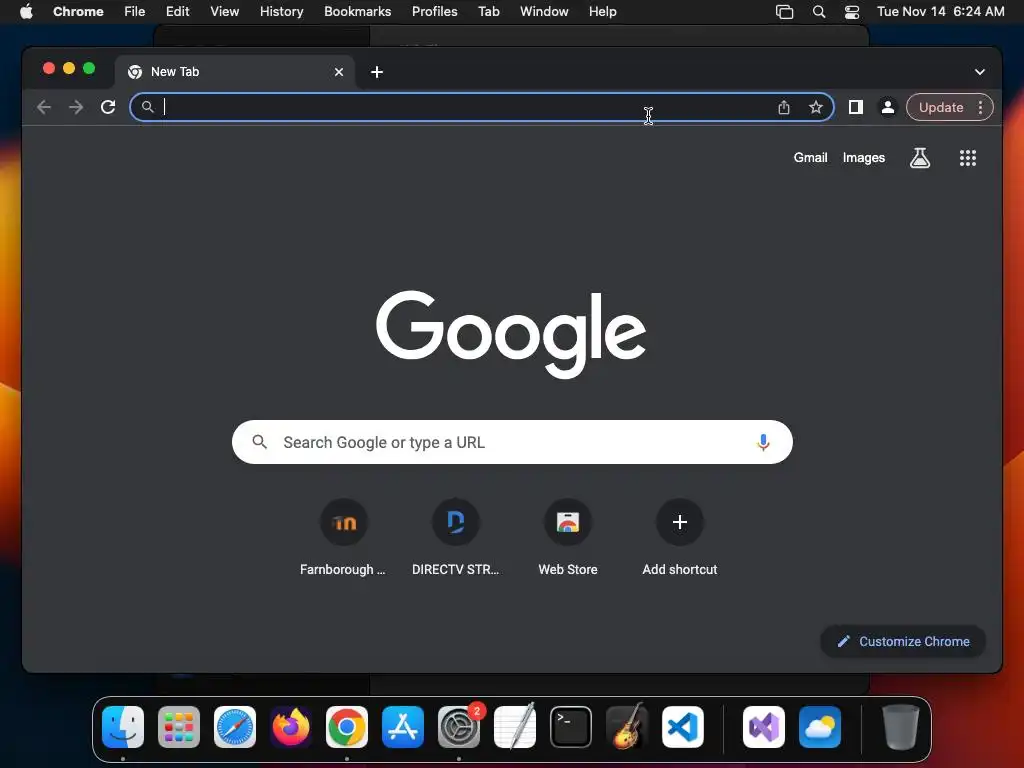This screenshot has height=768, width=1024.
Task: Open the Farnborough shortcut tile
Action: coord(343,538)
